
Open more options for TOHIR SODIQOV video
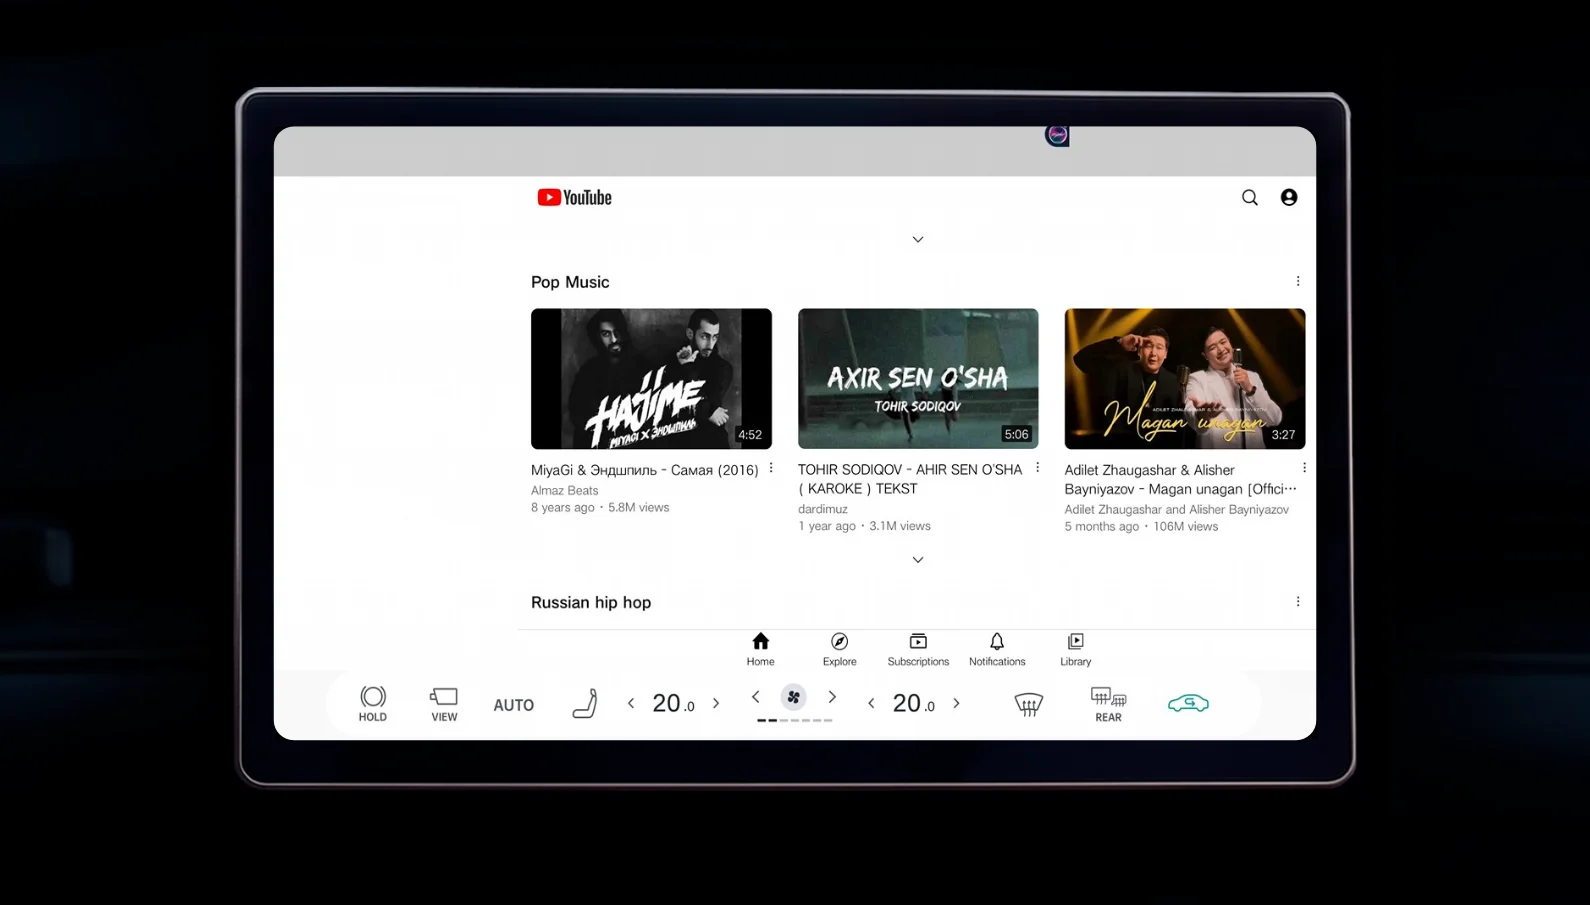[x=1038, y=468]
